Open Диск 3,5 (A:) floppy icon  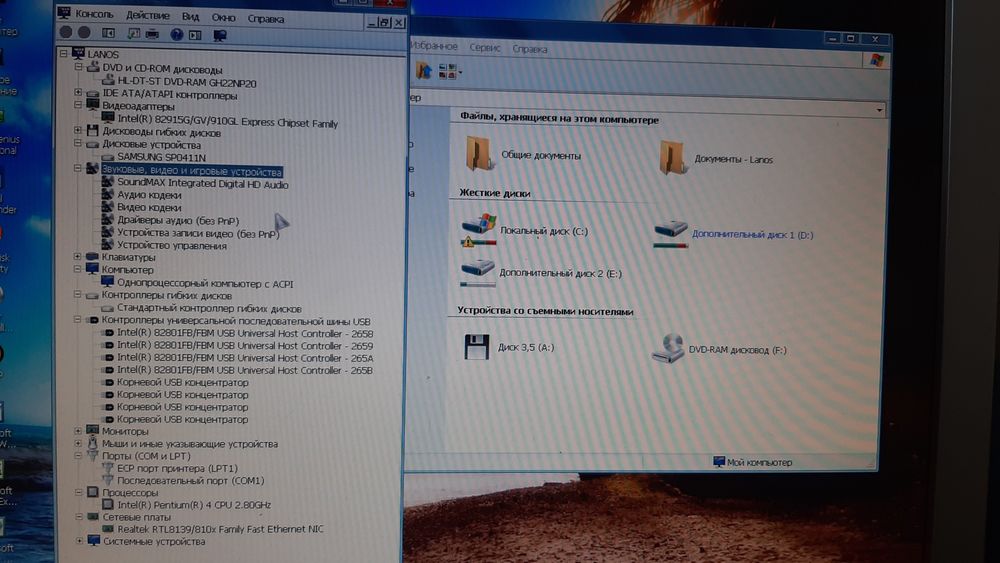pyautogui.click(x=476, y=347)
